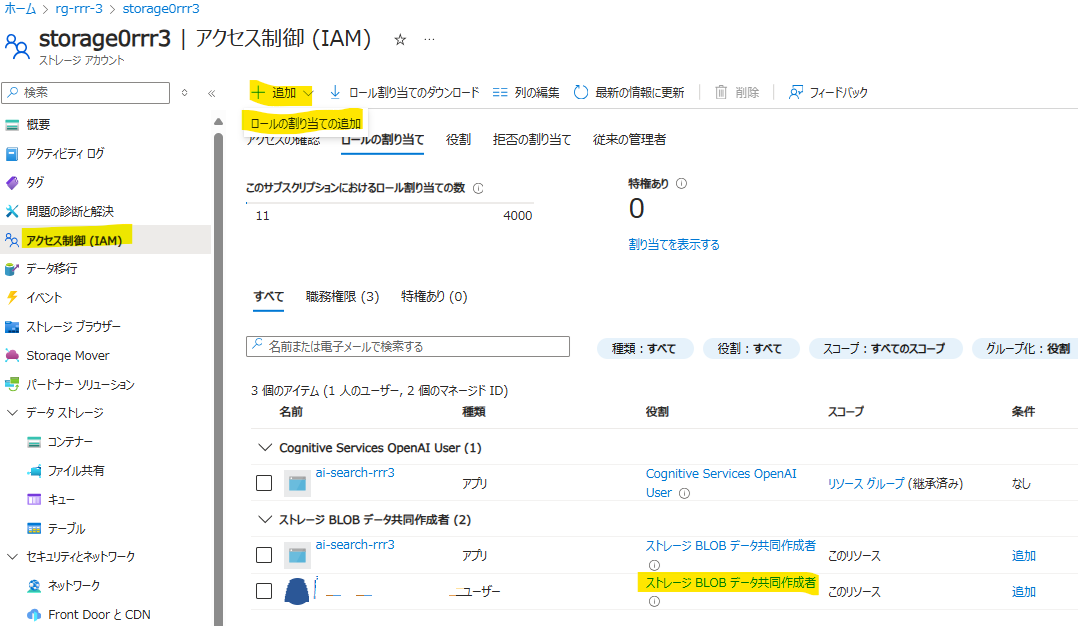Switch to 役割 tab
The height and width of the screenshot is (626, 1078).
coord(458,139)
